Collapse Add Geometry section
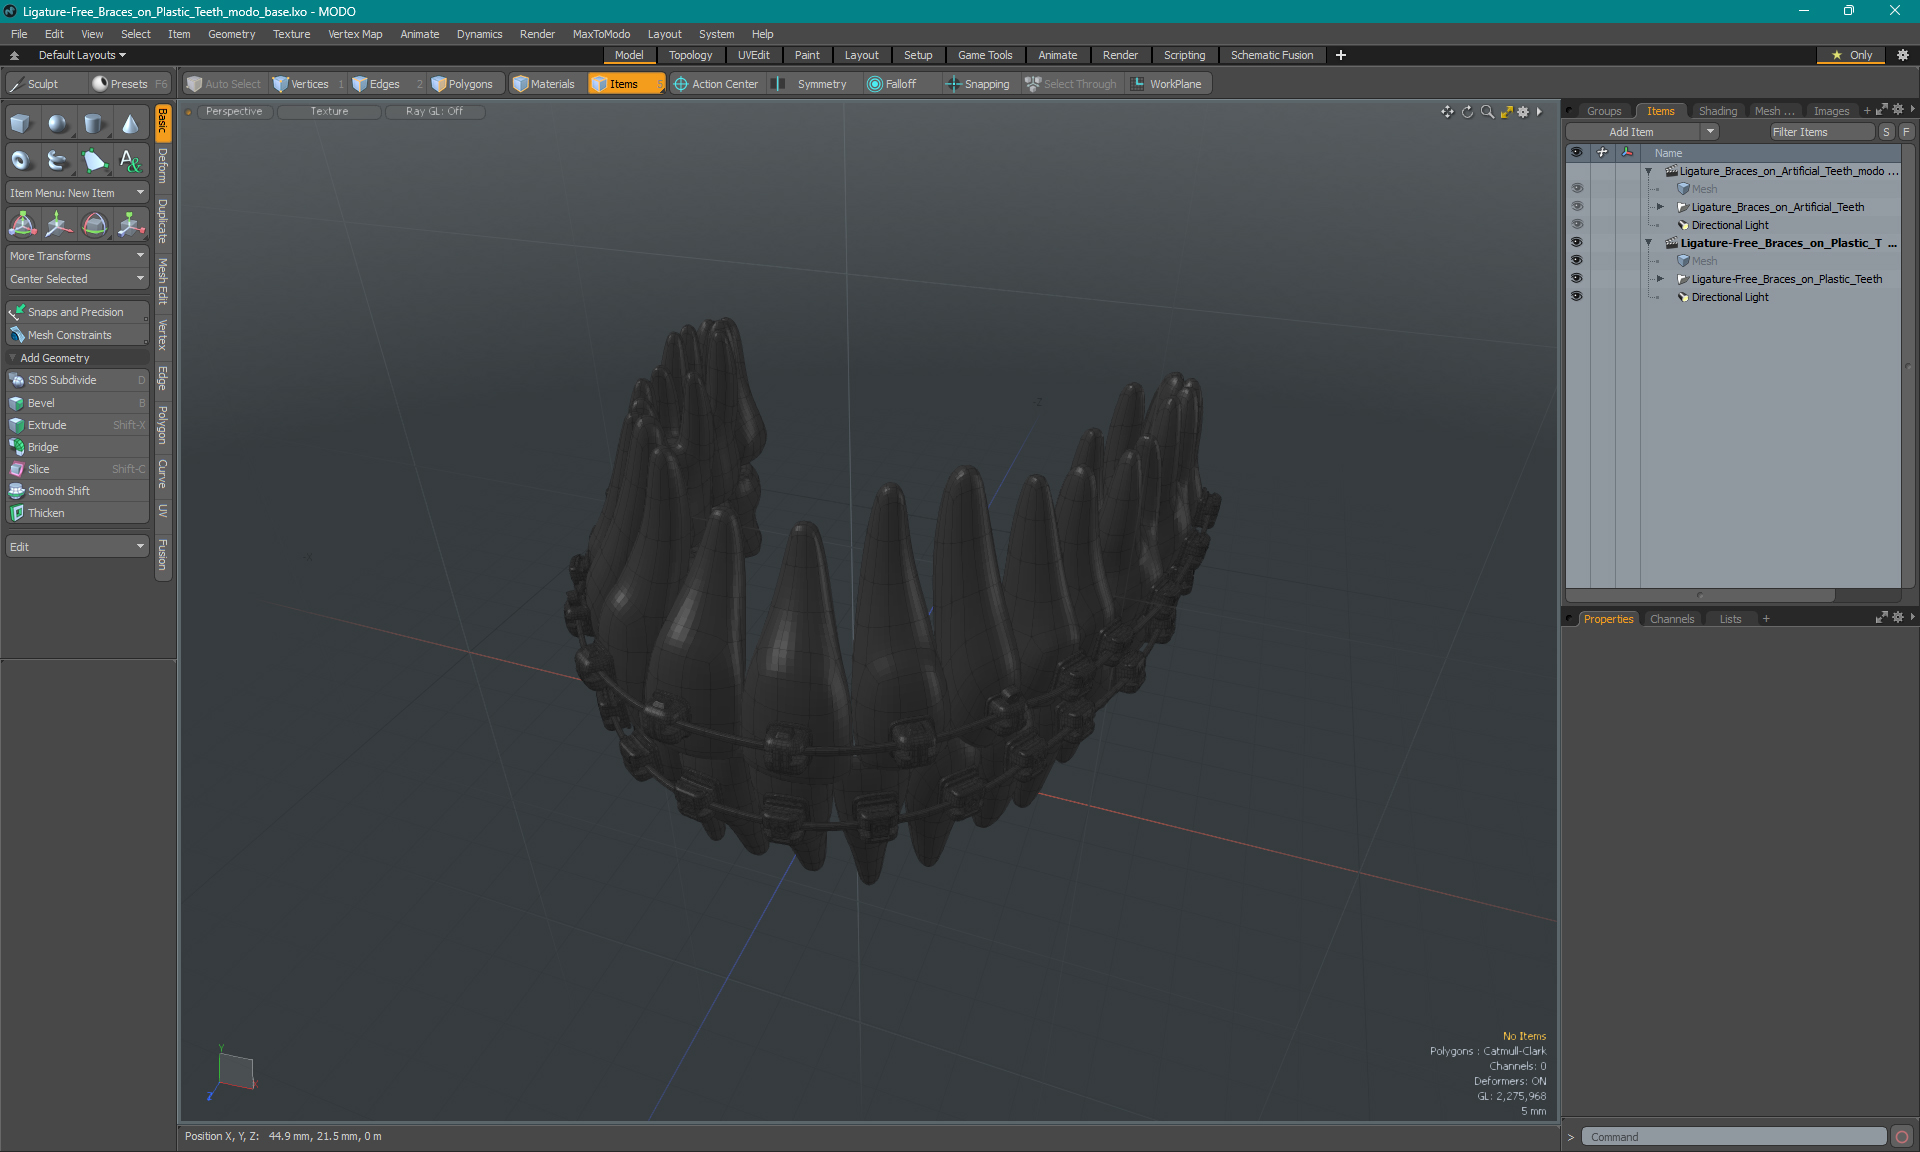Image resolution: width=1920 pixels, height=1152 pixels. coord(13,358)
